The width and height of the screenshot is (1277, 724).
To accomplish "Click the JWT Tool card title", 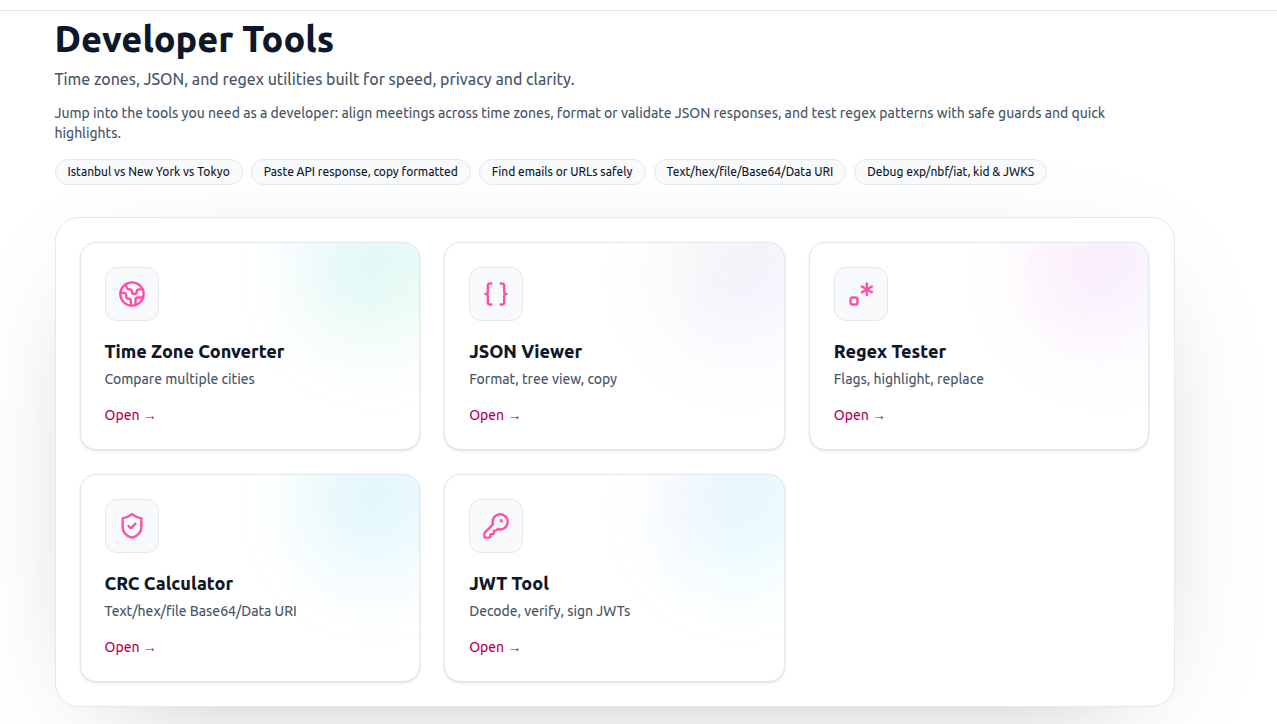I will pyautogui.click(x=509, y=583).
